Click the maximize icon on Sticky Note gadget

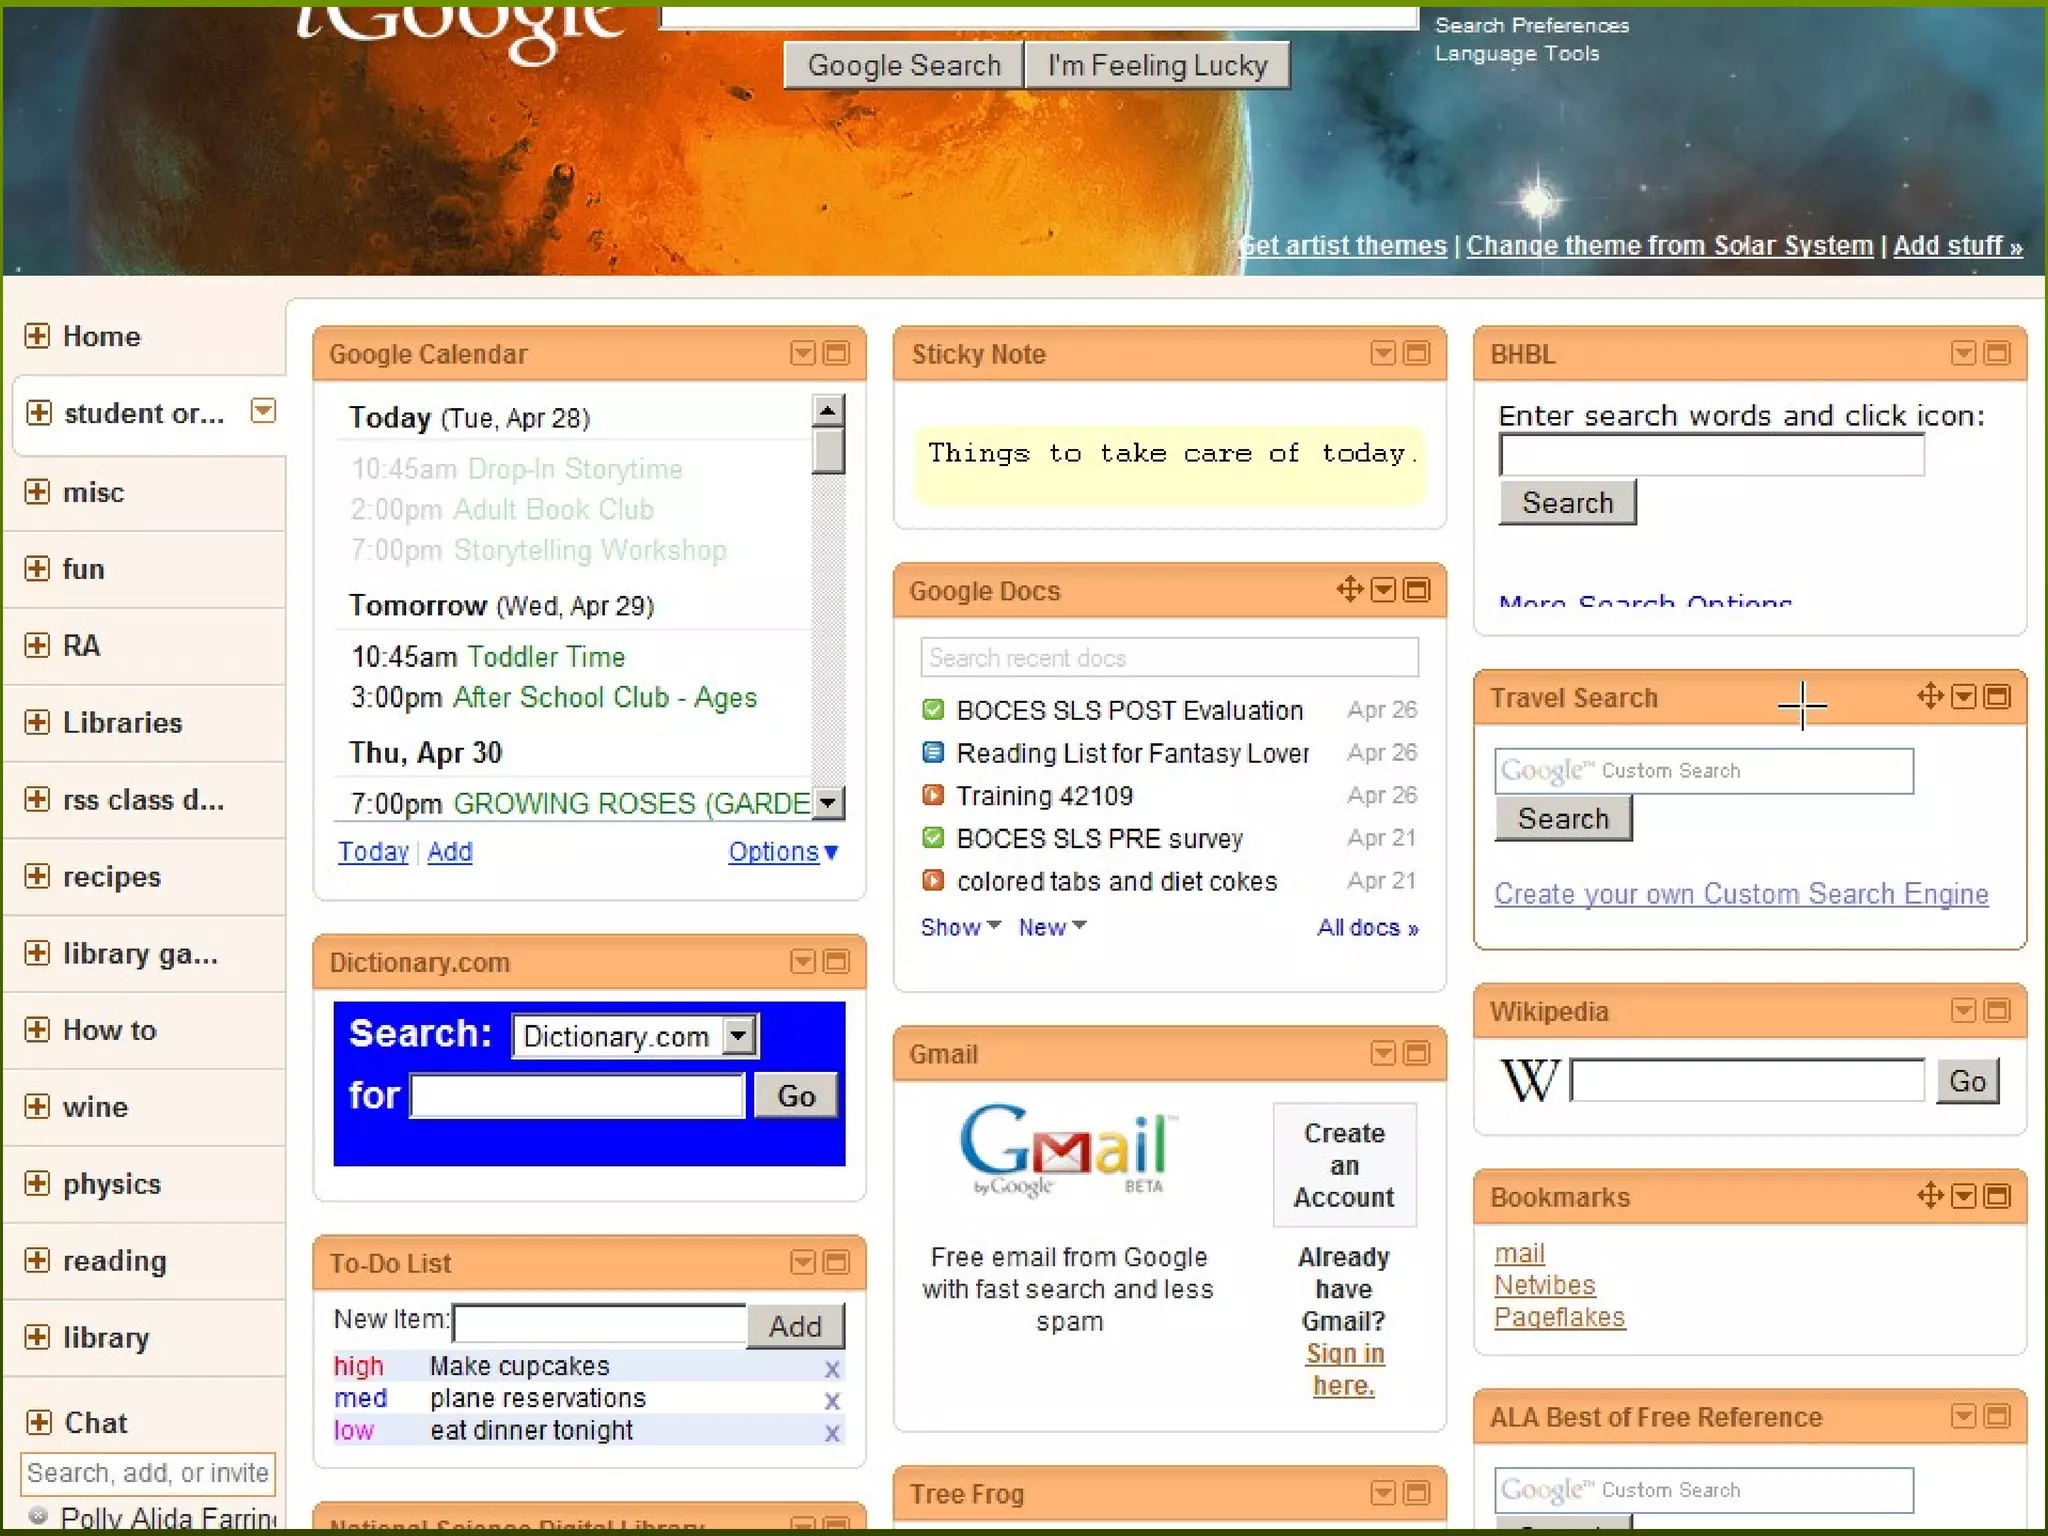[1416, 353]
